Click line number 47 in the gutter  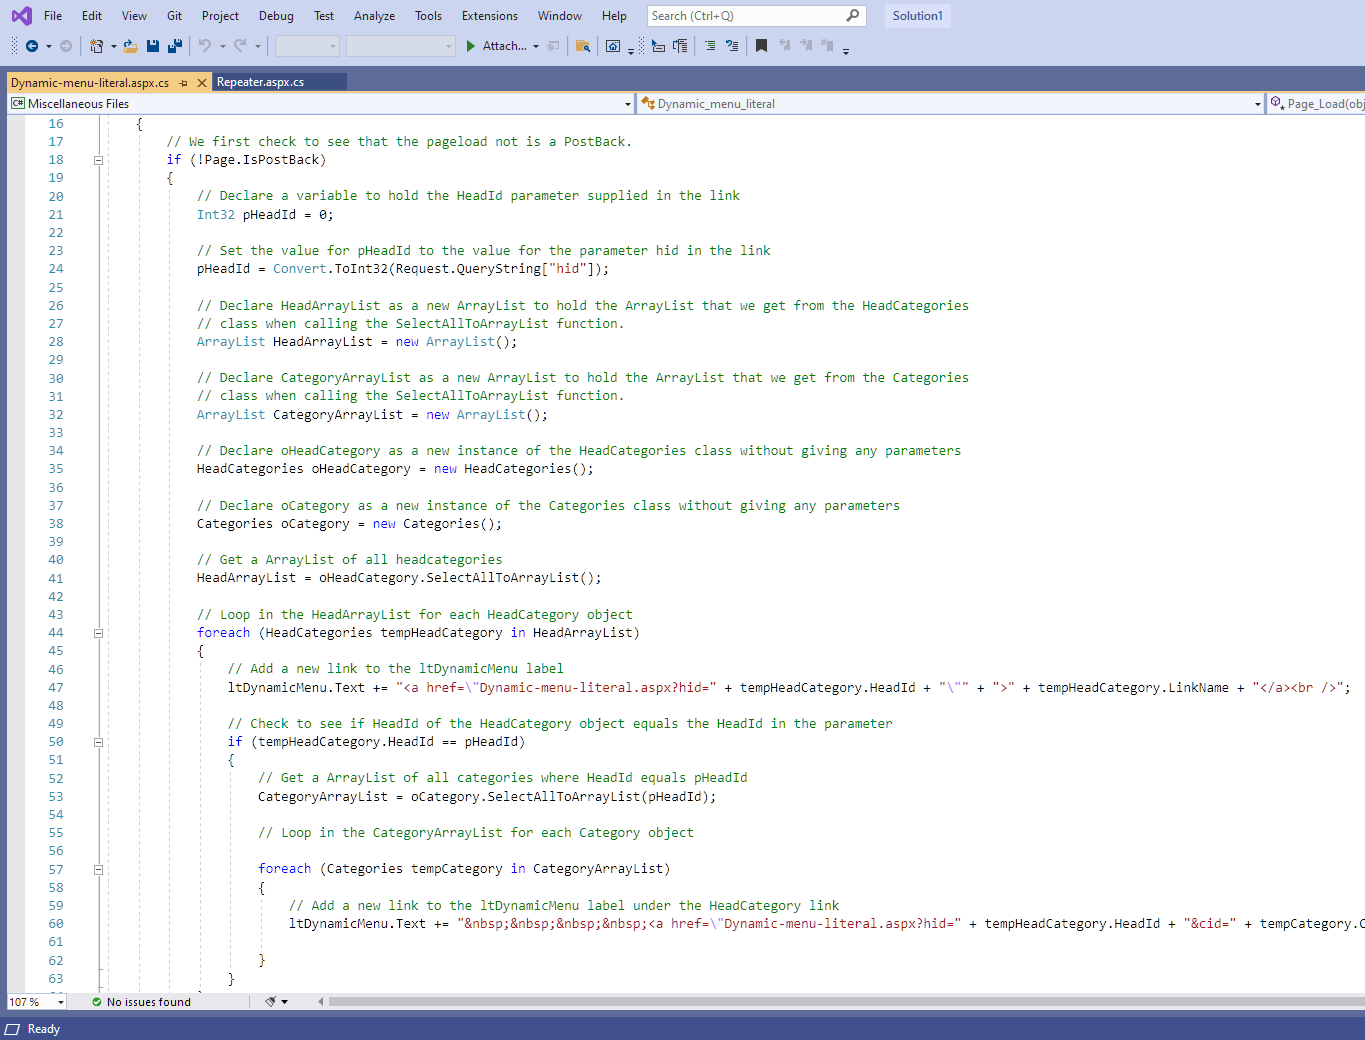coord(56,688)
